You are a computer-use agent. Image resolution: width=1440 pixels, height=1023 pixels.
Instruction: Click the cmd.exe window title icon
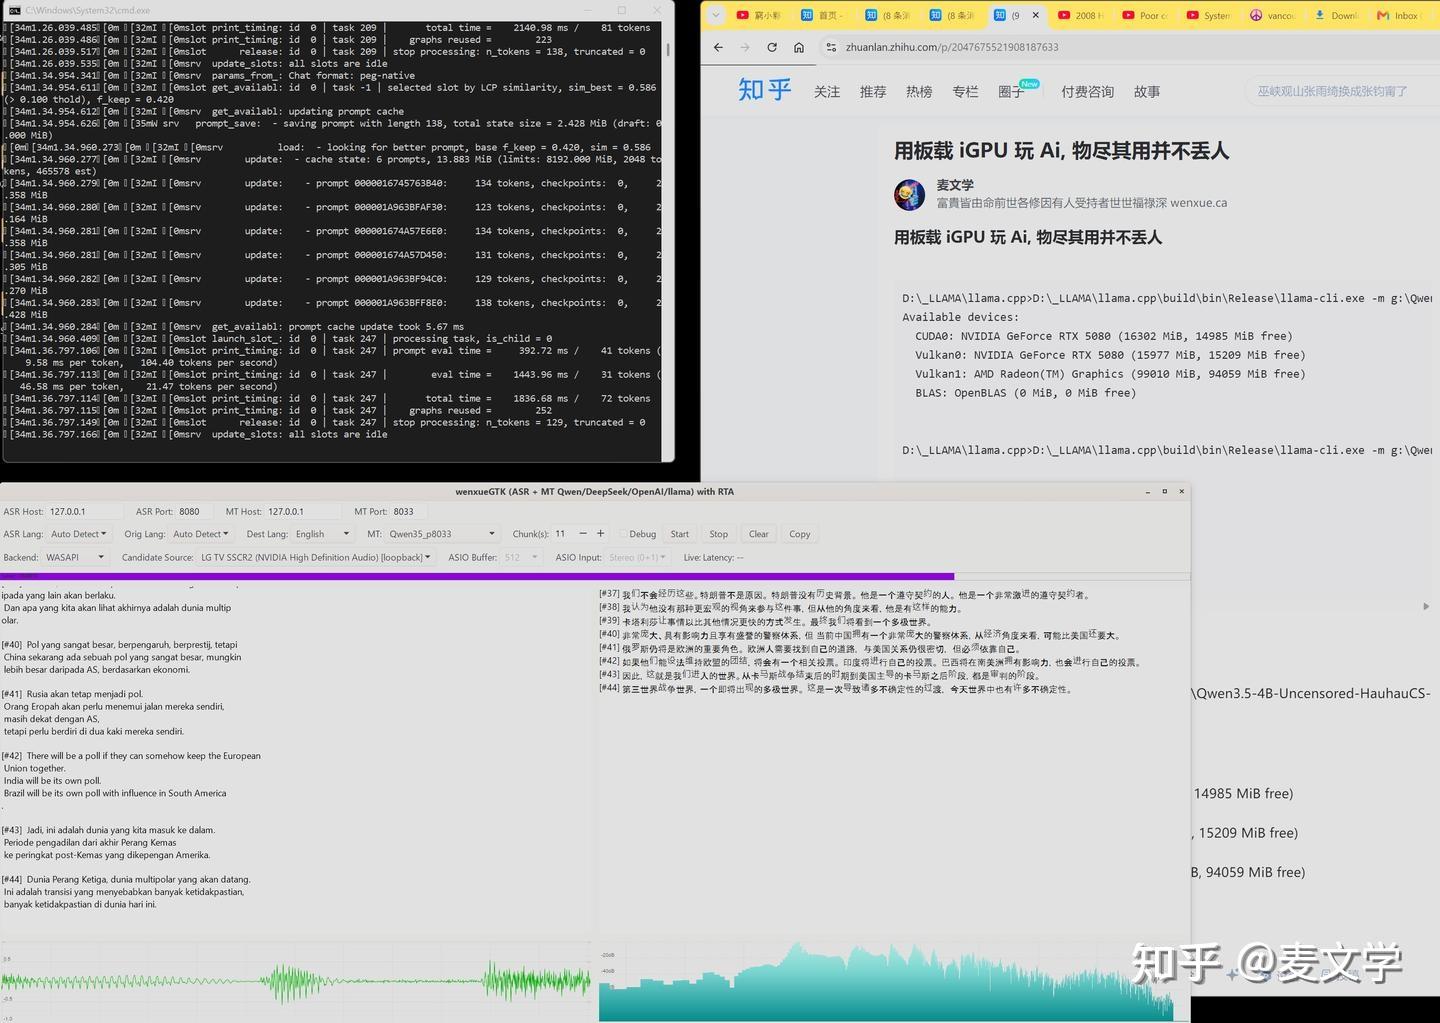click(15, 10)
